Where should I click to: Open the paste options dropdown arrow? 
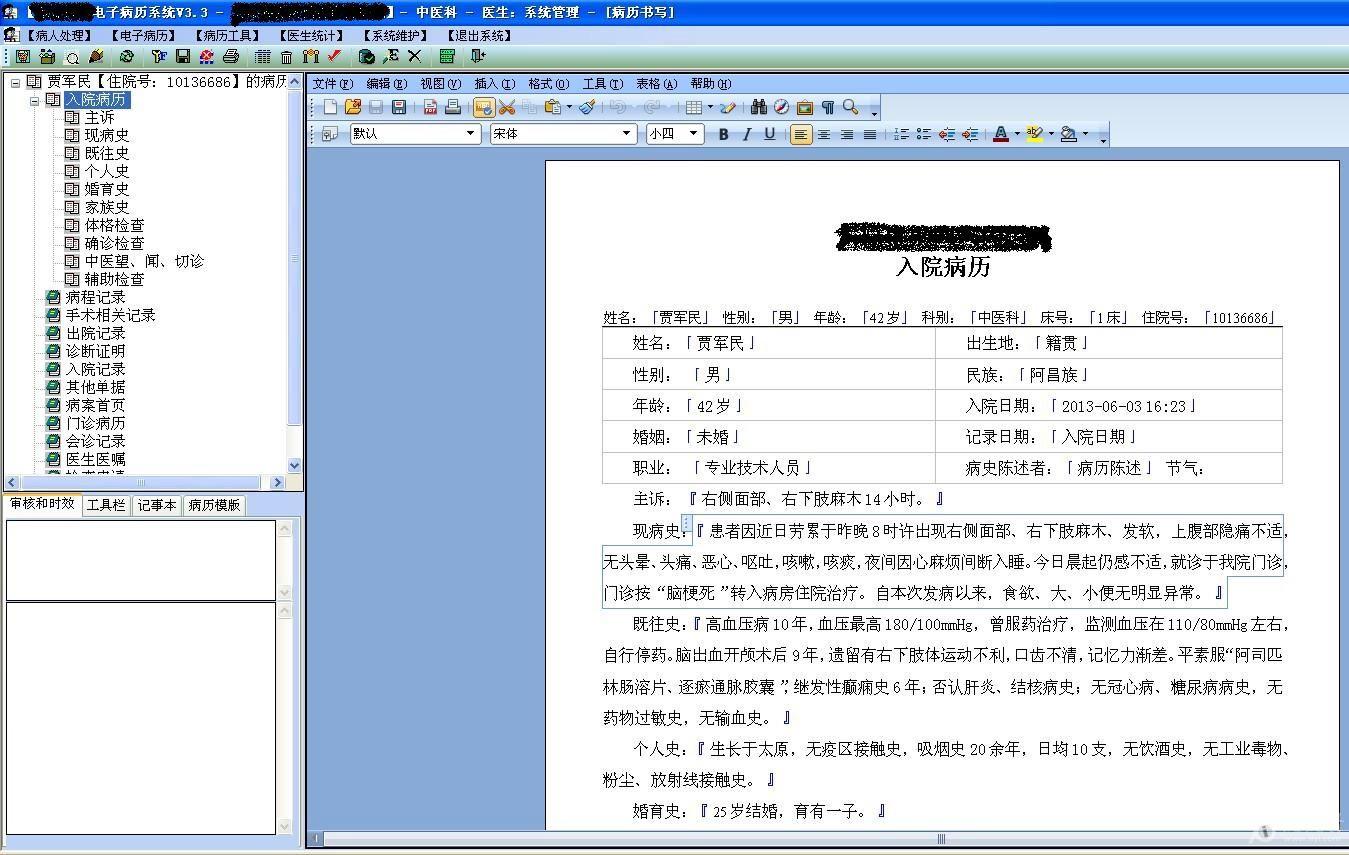coord(569,107)
